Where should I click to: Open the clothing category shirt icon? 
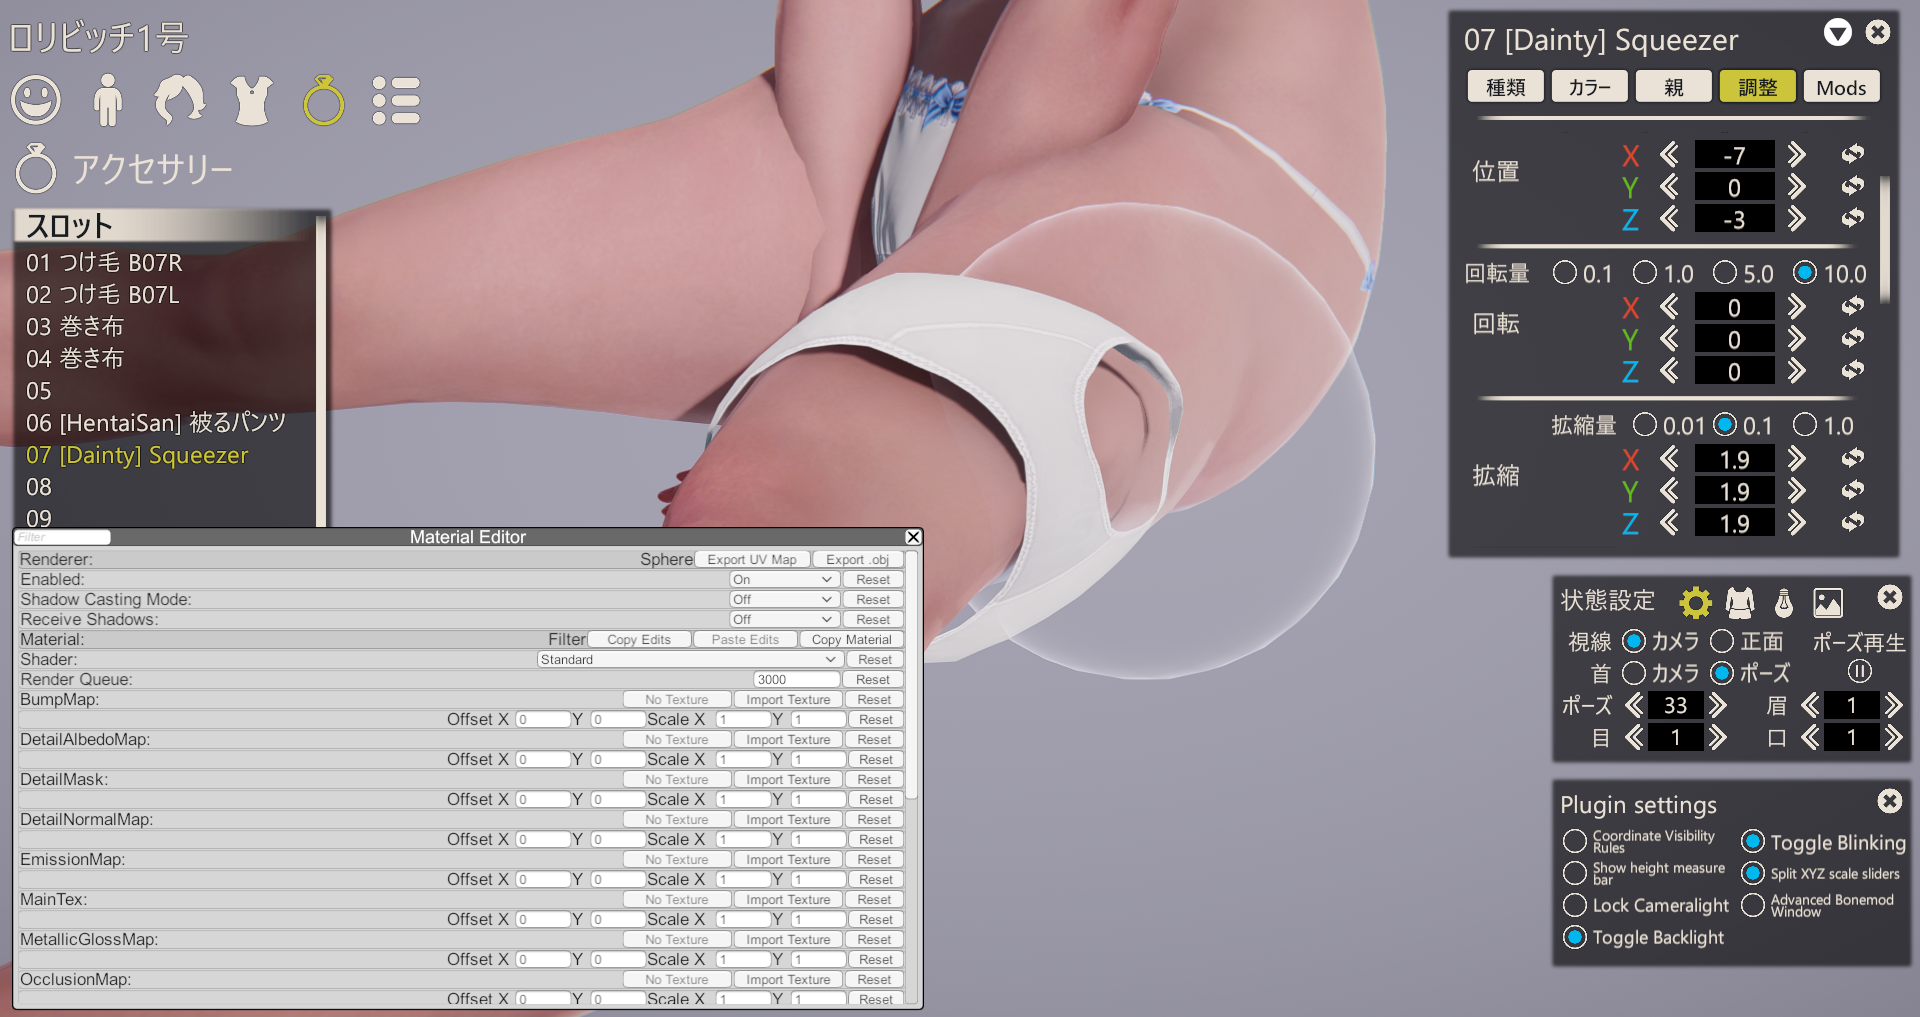click(x=251, y=100)
